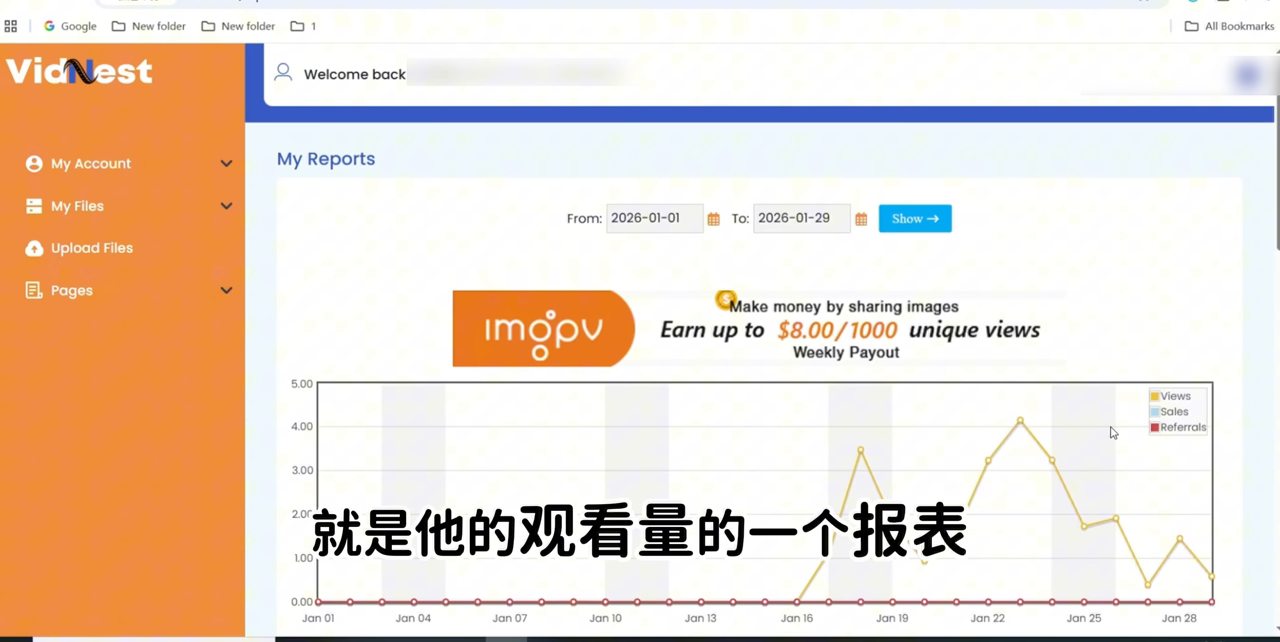Open the To date calendar picker

point(861,219)
